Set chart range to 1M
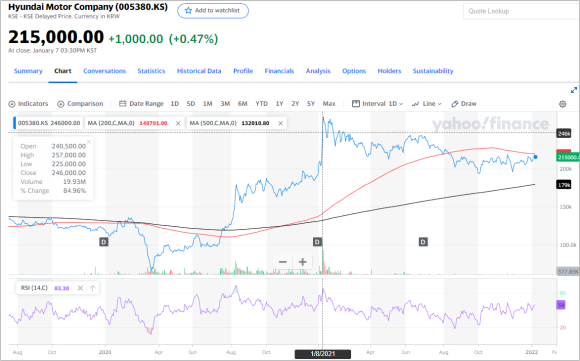The width and height of the screenshot is (580, 361). (208, 104)
